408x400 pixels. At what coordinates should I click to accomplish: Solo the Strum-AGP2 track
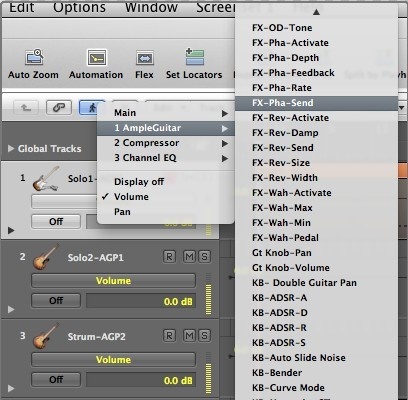point(204,335)
